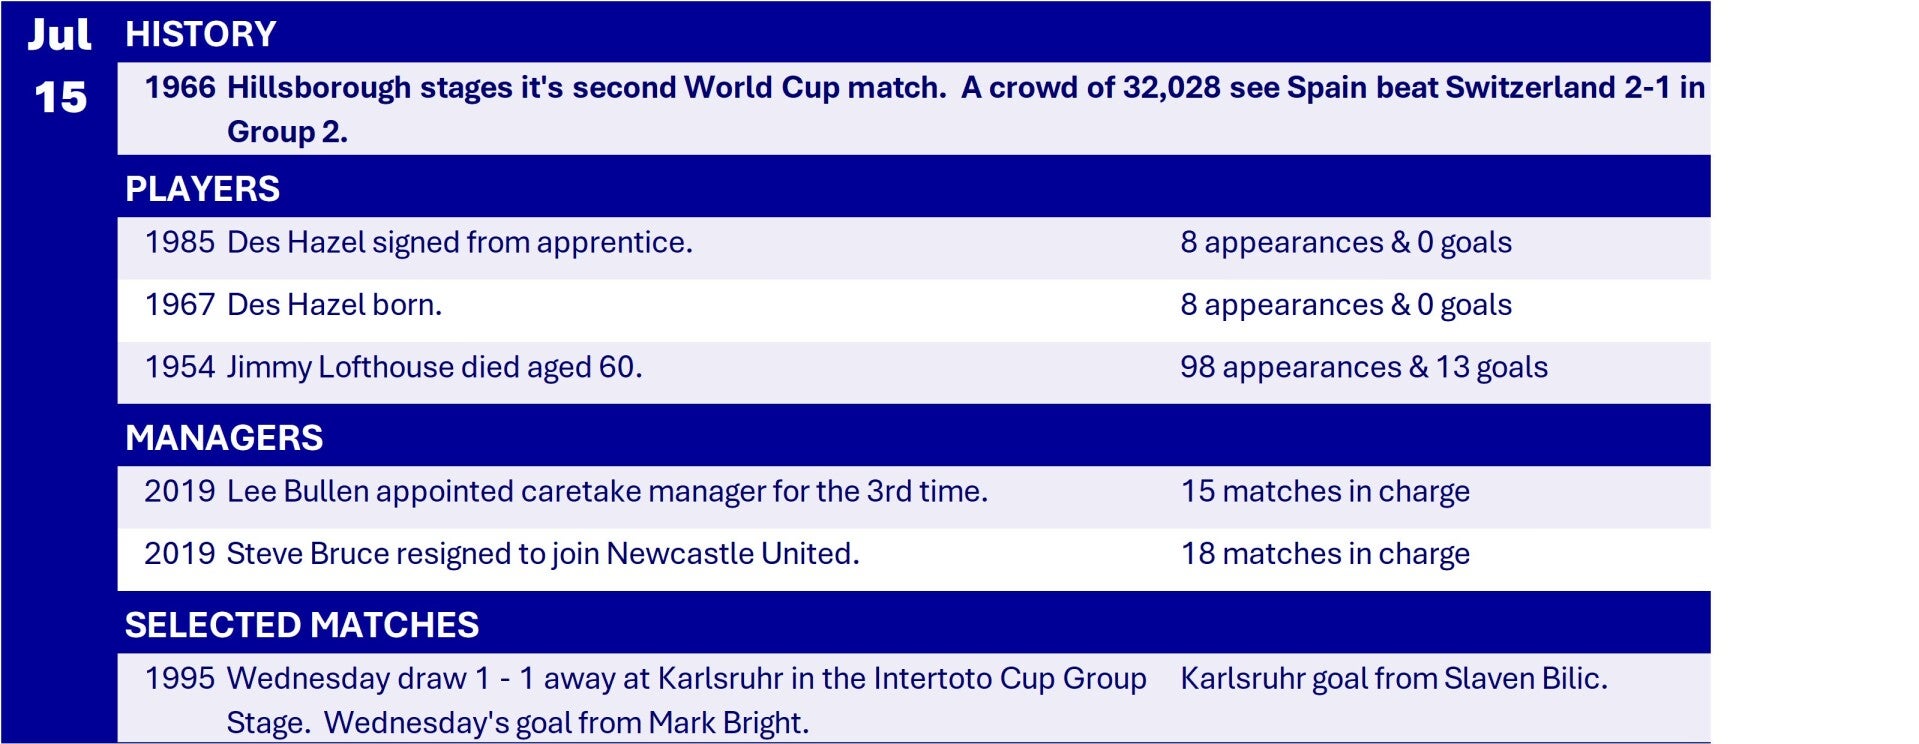Image resolution: width=1919 pixels, height=744 pixels.
Task: Select the Wednesday draw at Karlsruhr entry
Action: point(686,679)
